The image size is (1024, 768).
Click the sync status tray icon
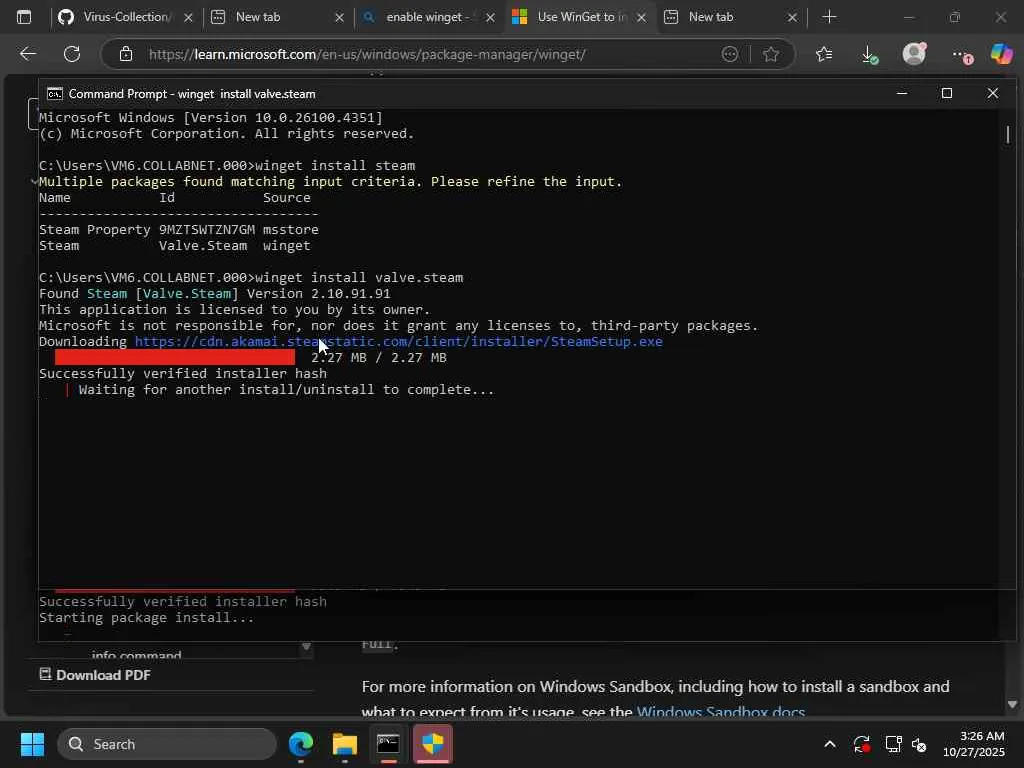(861, 744)
